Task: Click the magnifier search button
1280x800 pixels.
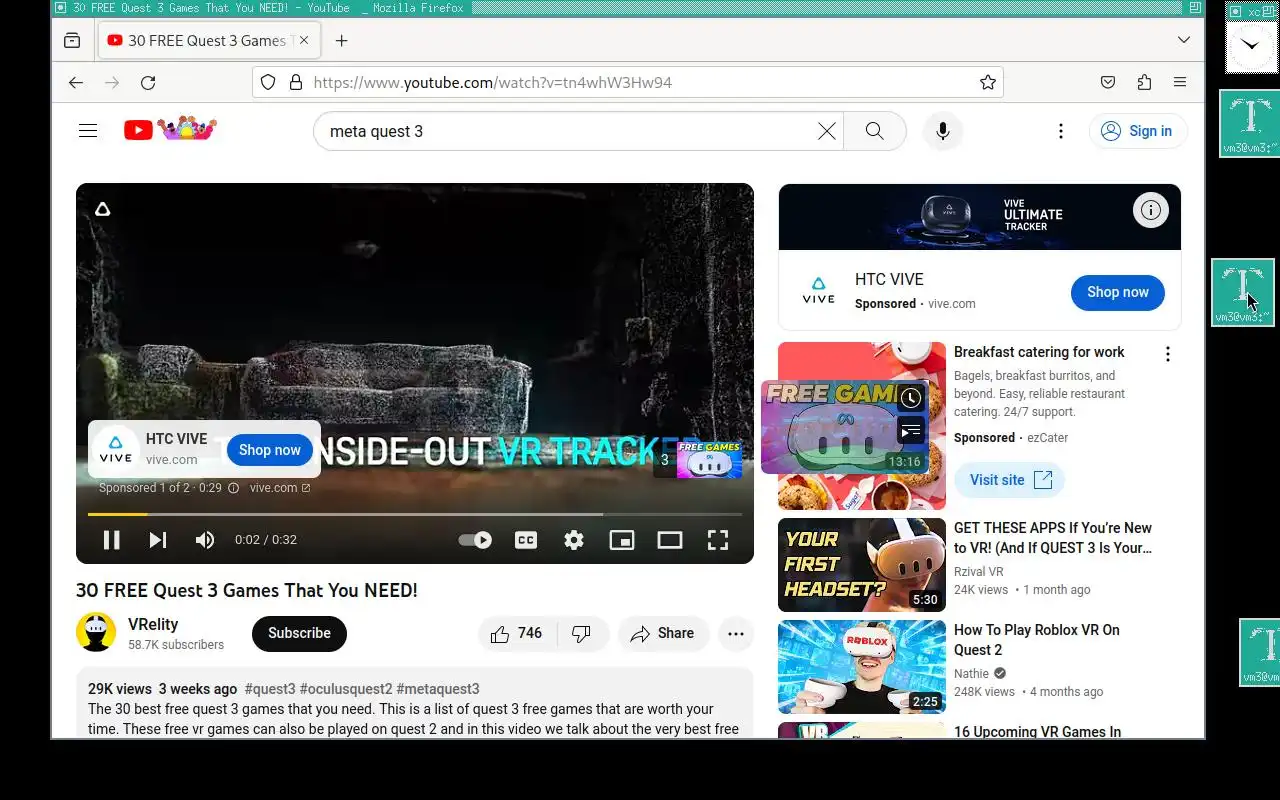Action: coord(875,131)
